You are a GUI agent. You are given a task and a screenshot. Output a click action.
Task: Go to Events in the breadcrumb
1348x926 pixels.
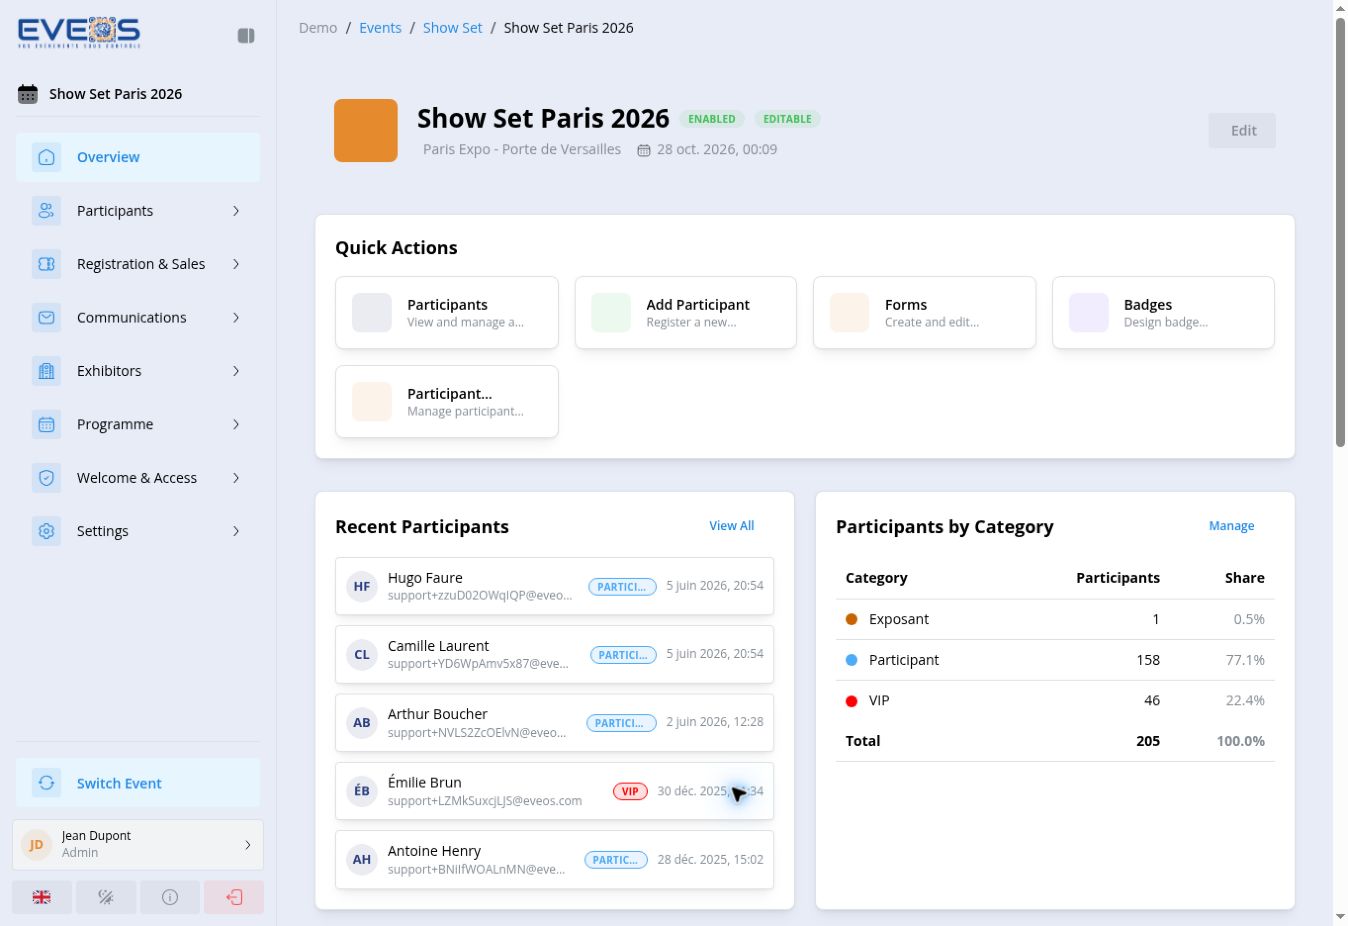380,28
